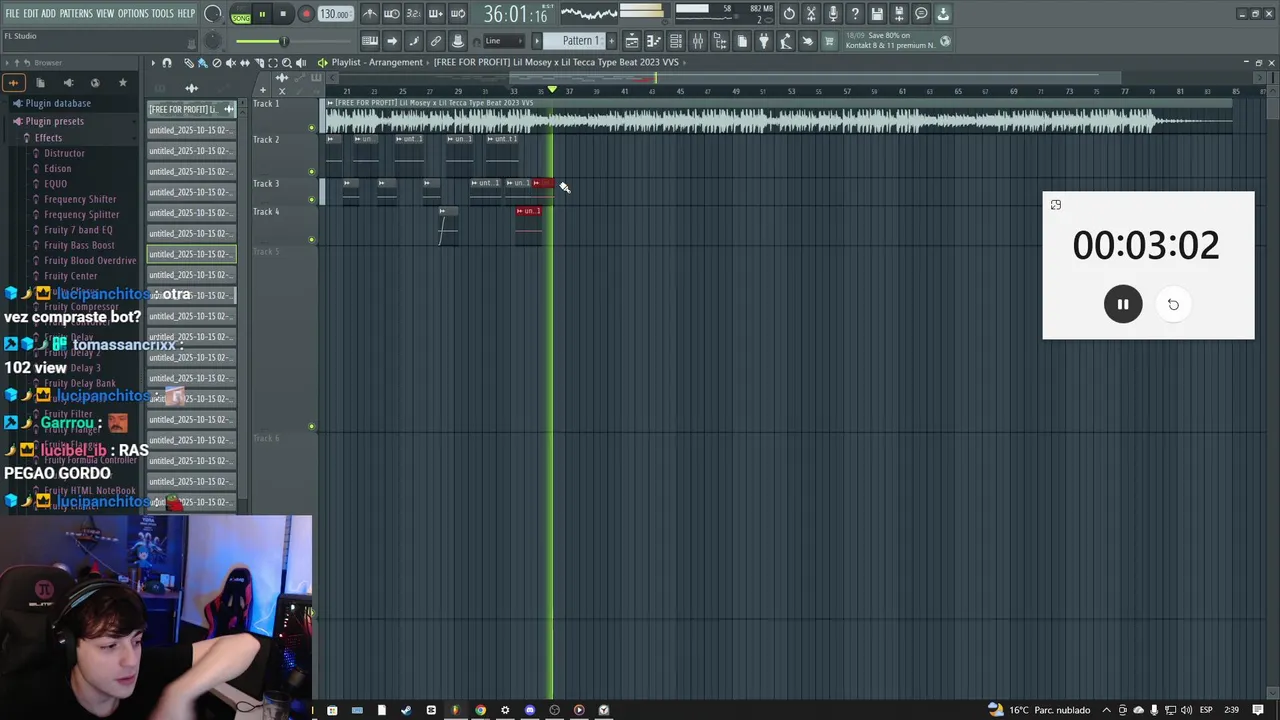The image size is (1280, 720).
Task: Click the one-click audio recording microphone
Action: (x=833, y=14)
